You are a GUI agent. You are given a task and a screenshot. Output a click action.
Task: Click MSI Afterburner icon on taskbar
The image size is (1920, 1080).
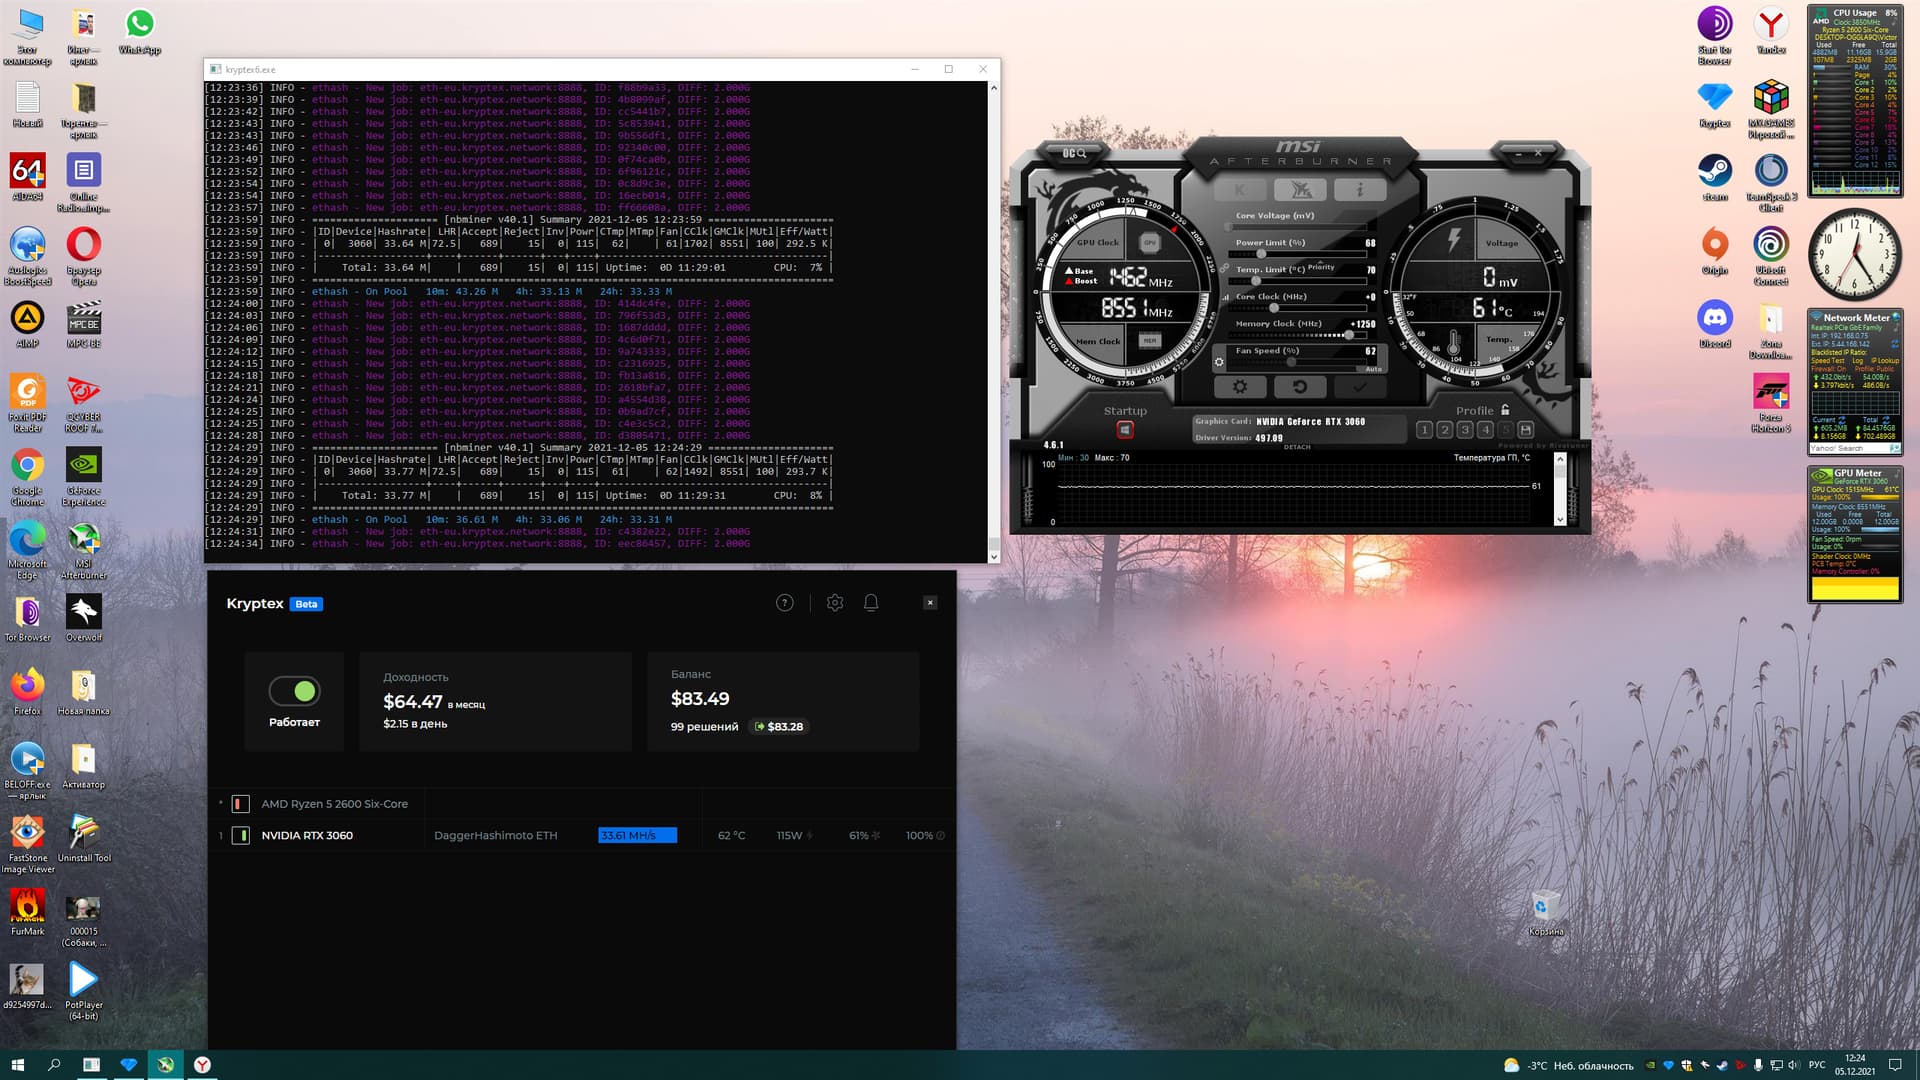(165, 1065)
